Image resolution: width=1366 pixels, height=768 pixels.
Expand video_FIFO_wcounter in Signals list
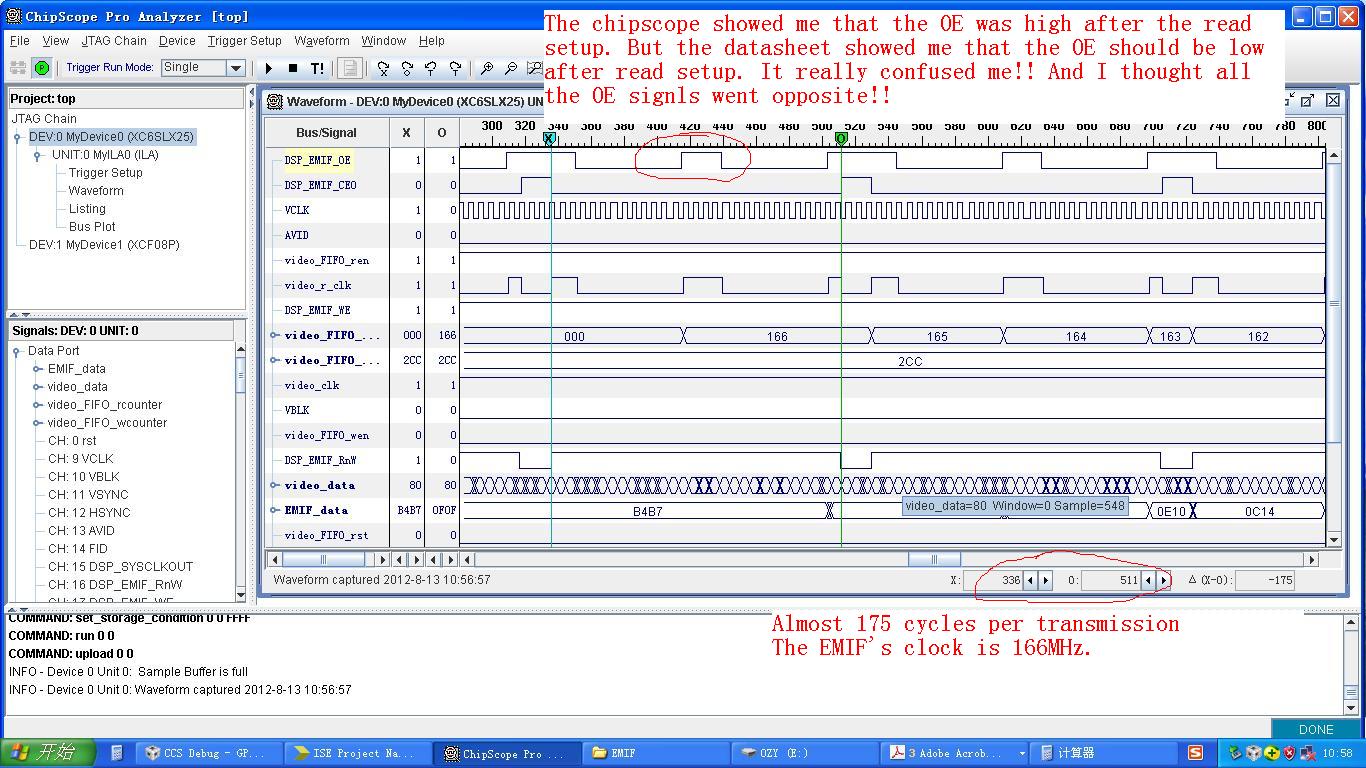[x=37, y=423]
